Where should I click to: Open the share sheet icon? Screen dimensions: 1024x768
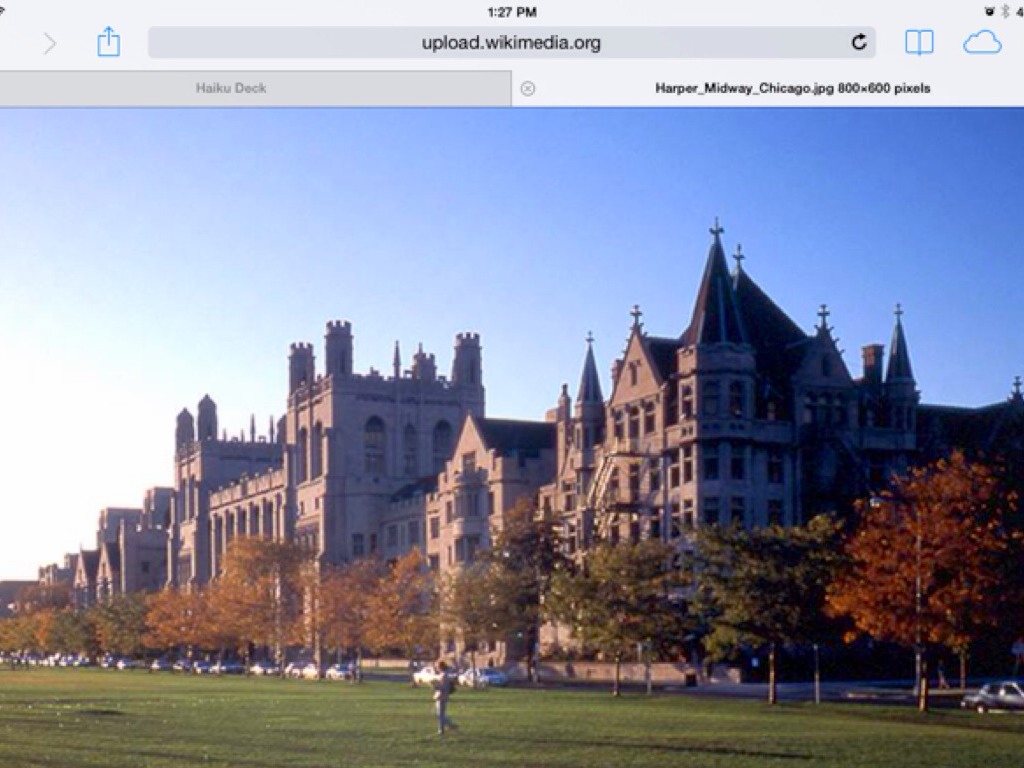108,42
